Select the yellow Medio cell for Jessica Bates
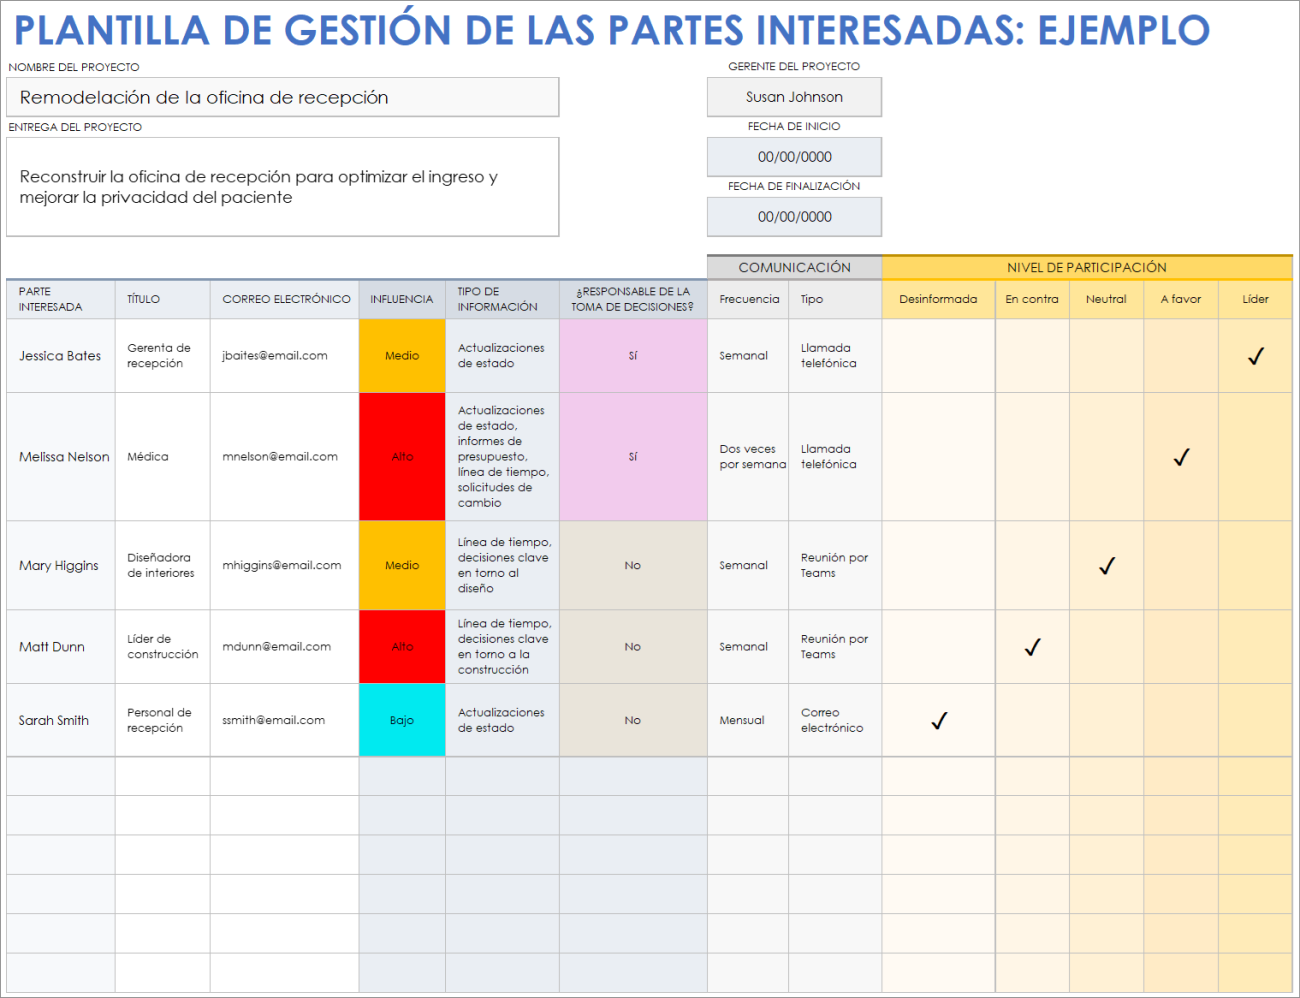This screenshot has height=998, width=1300. pyautogui.click(x=401, y=356)
